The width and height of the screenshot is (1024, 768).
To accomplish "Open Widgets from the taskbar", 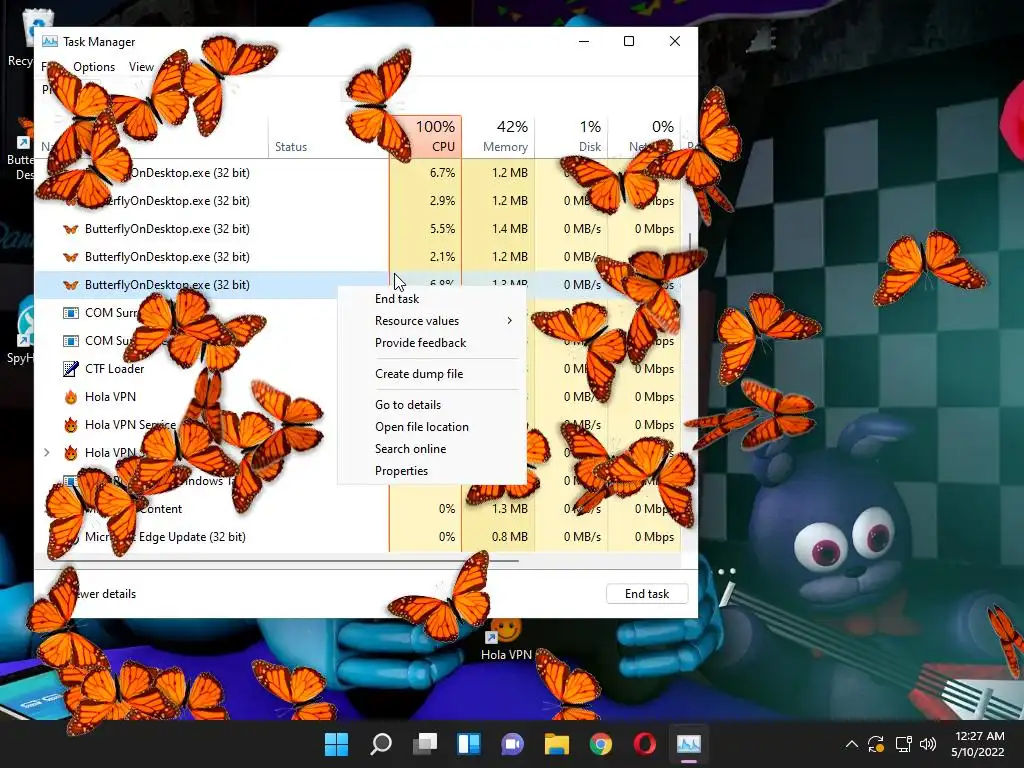I will pos(469,744).
